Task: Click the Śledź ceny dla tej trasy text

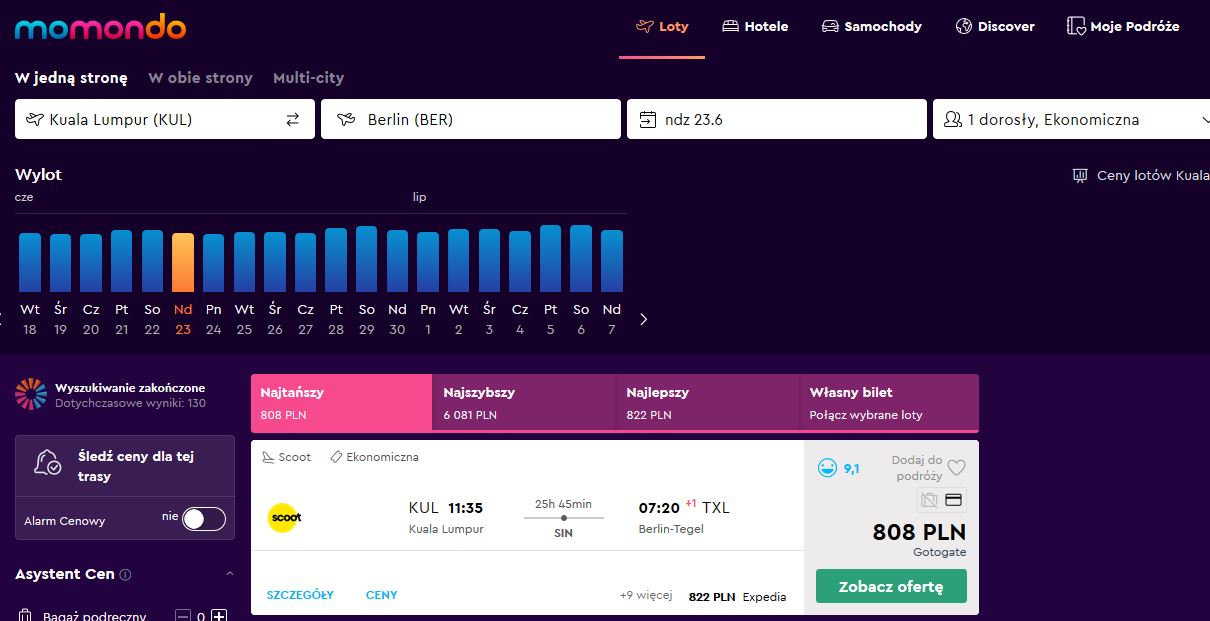Action: [136, 466]
